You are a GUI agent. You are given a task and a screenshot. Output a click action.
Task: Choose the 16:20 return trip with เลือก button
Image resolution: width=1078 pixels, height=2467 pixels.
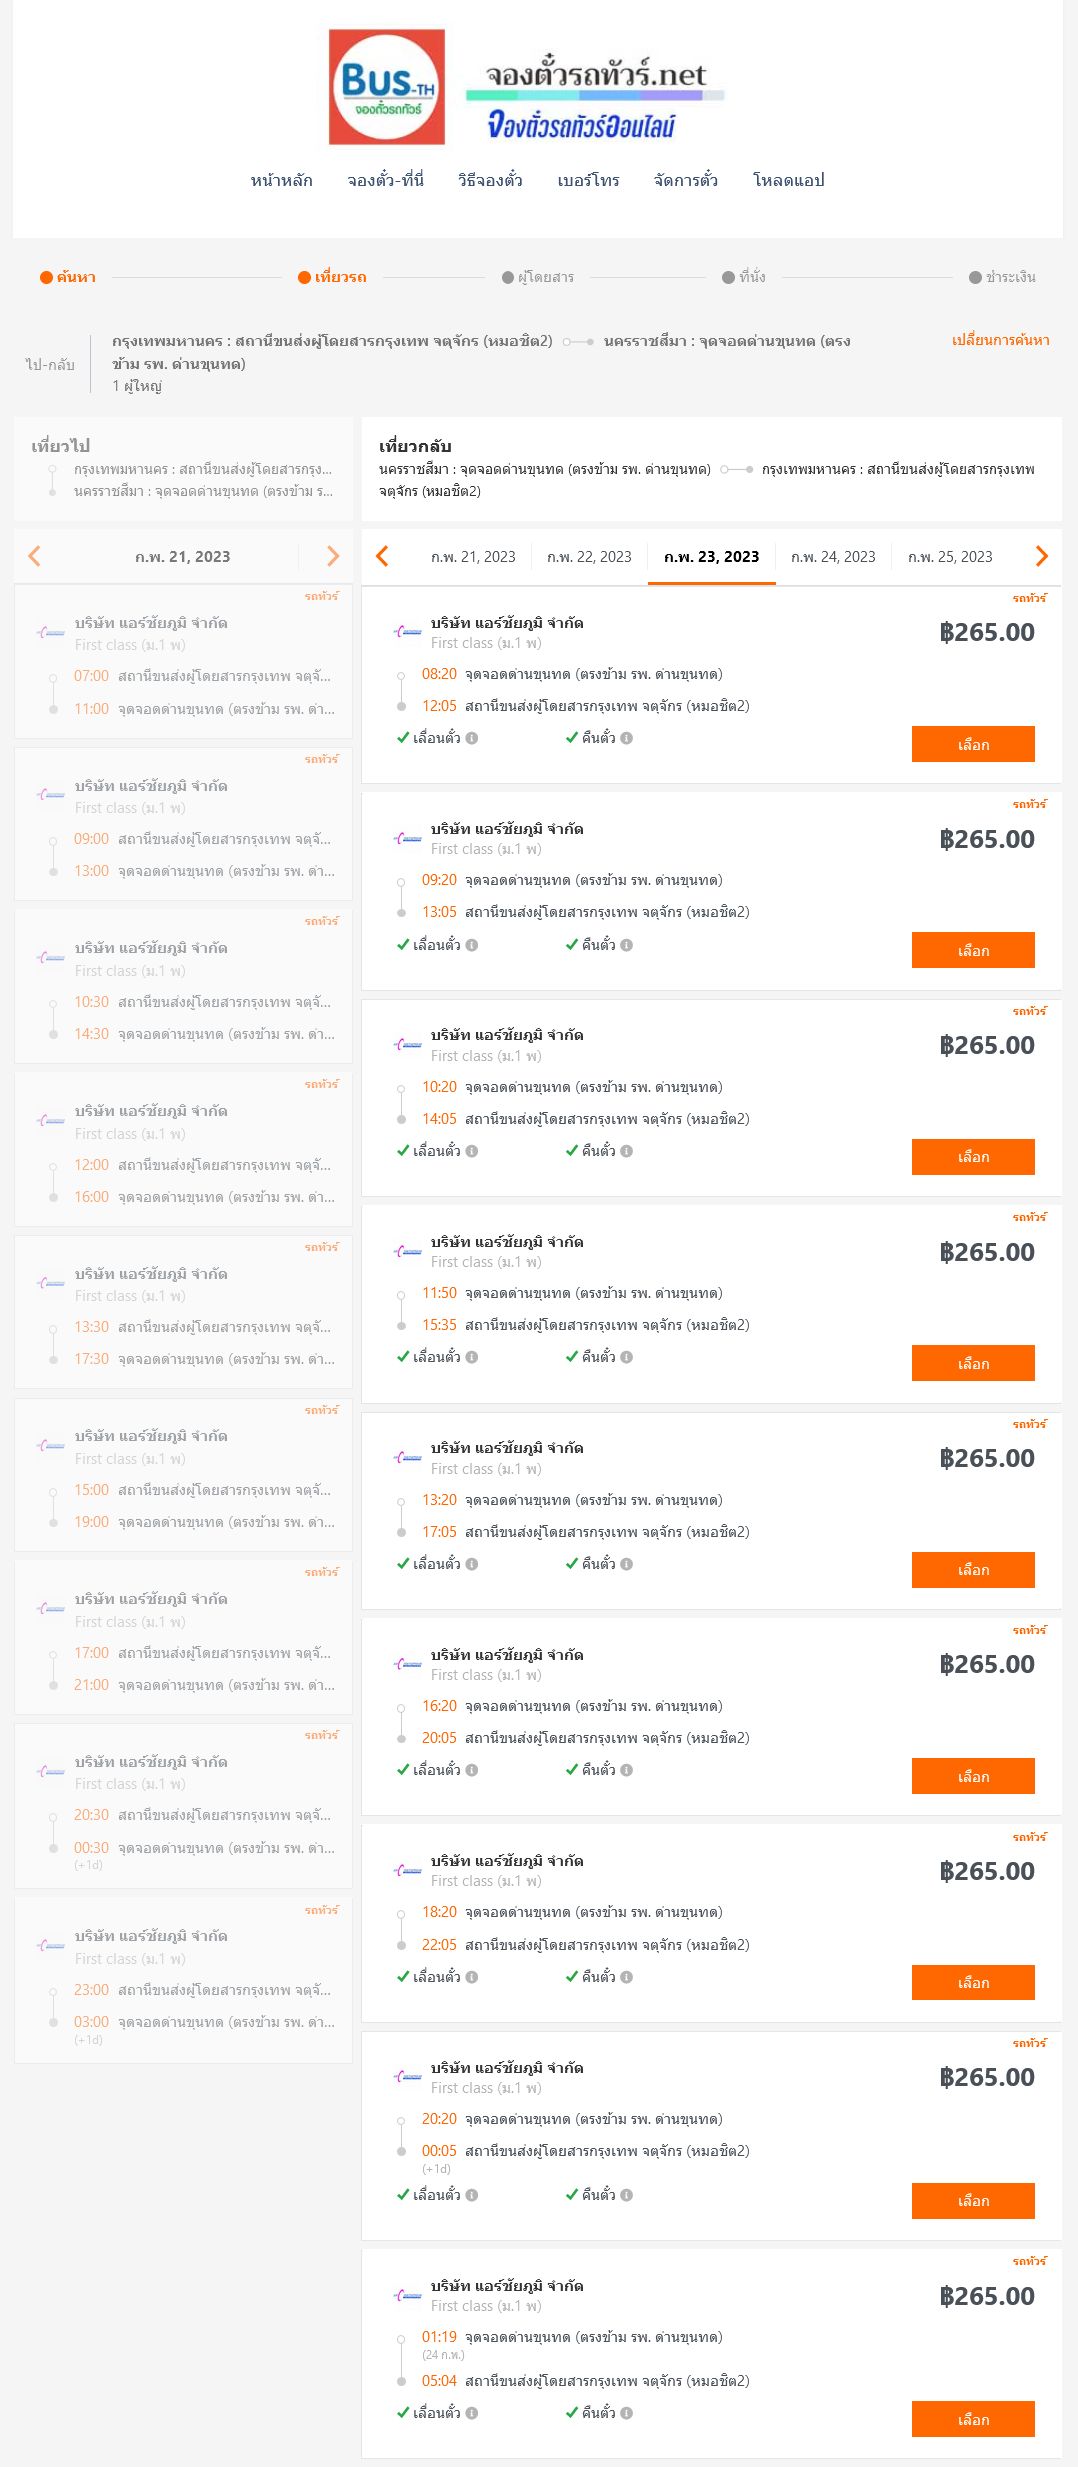[x=973, y=1776]
